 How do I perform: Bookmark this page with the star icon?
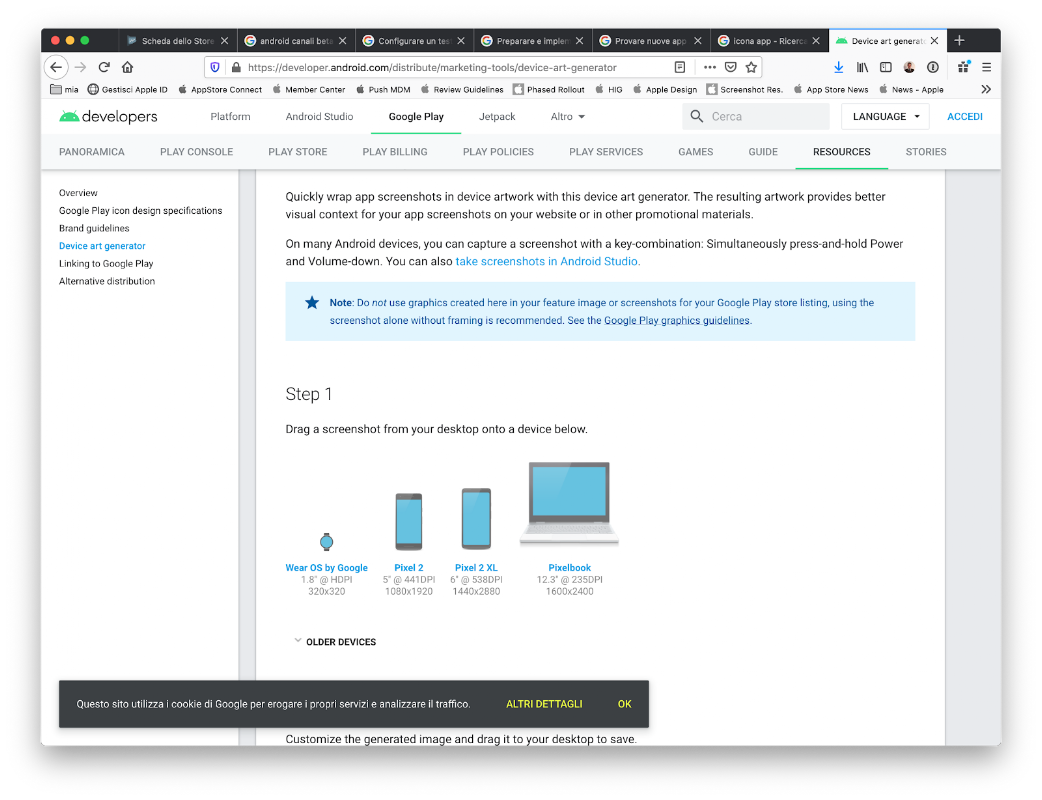[751, 67]
